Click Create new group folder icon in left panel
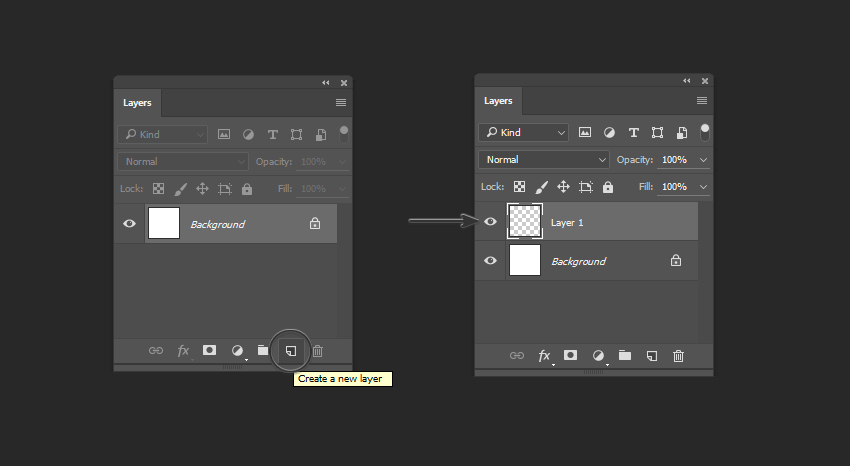Image resolution: width=850 pixels, height=466 pixels. coord(263,350)
